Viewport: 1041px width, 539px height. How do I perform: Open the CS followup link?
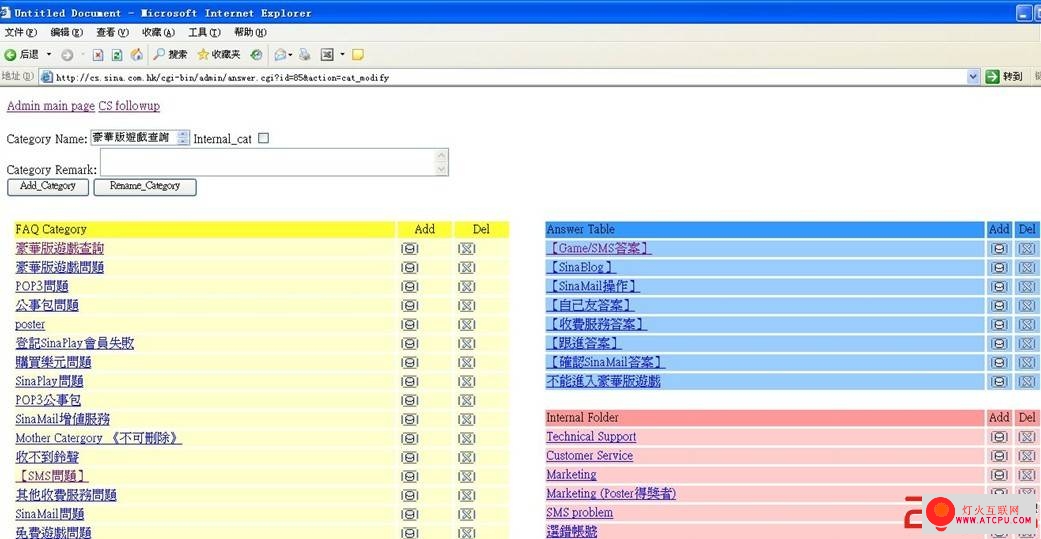tap(129, 106)
